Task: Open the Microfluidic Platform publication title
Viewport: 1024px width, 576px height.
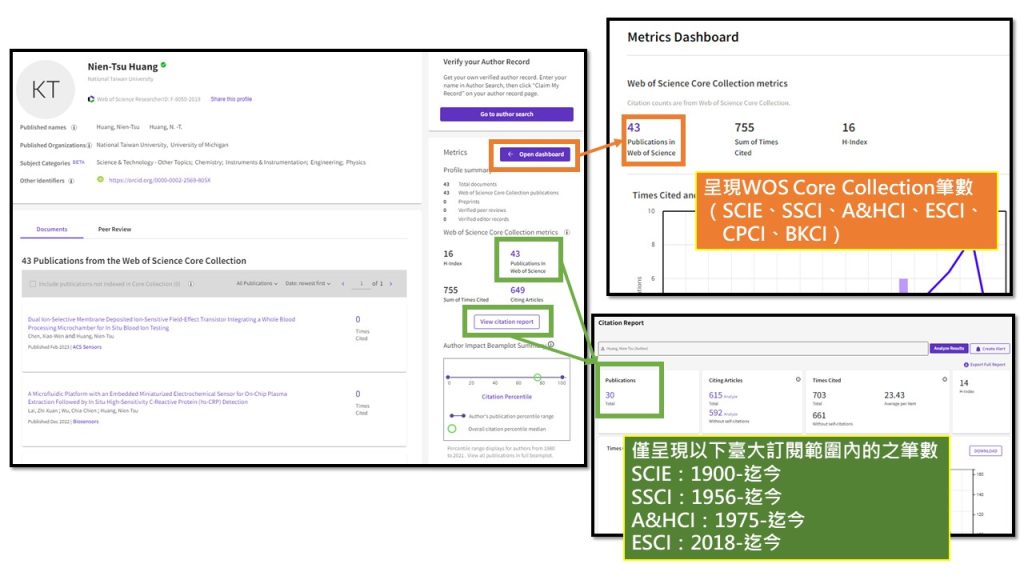Action: pyautogui.click(x=157, y=398)
